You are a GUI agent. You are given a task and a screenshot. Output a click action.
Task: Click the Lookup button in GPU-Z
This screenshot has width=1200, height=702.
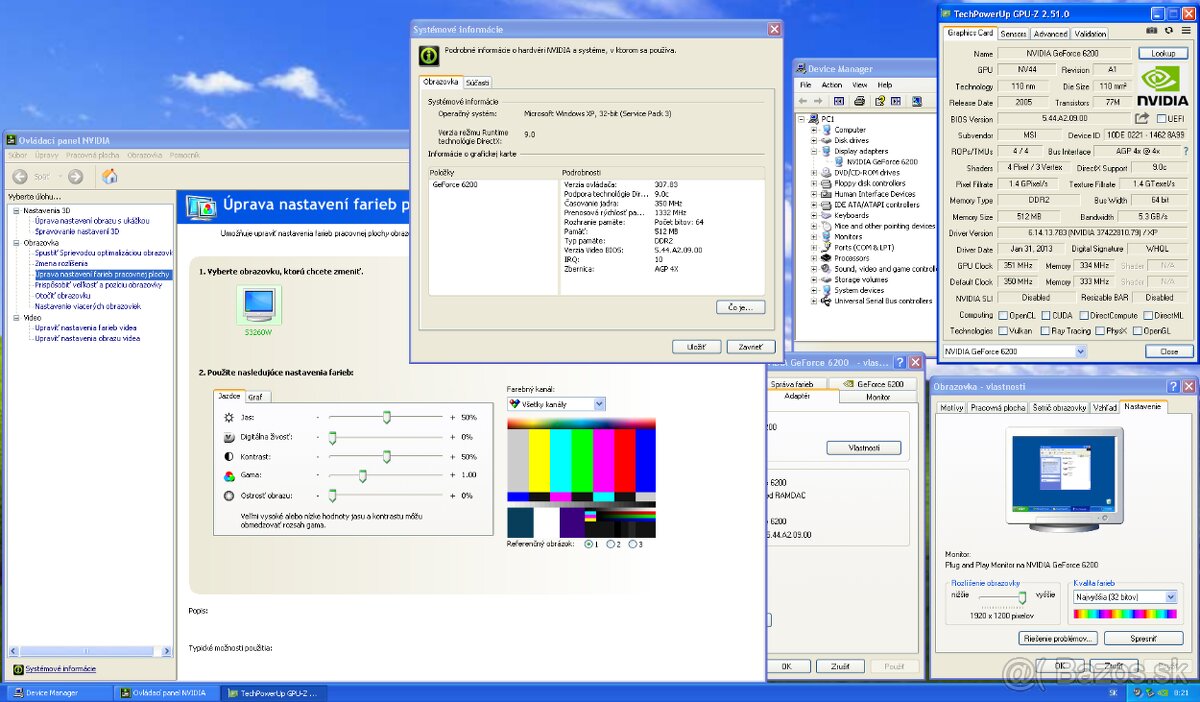[1163, 53]
